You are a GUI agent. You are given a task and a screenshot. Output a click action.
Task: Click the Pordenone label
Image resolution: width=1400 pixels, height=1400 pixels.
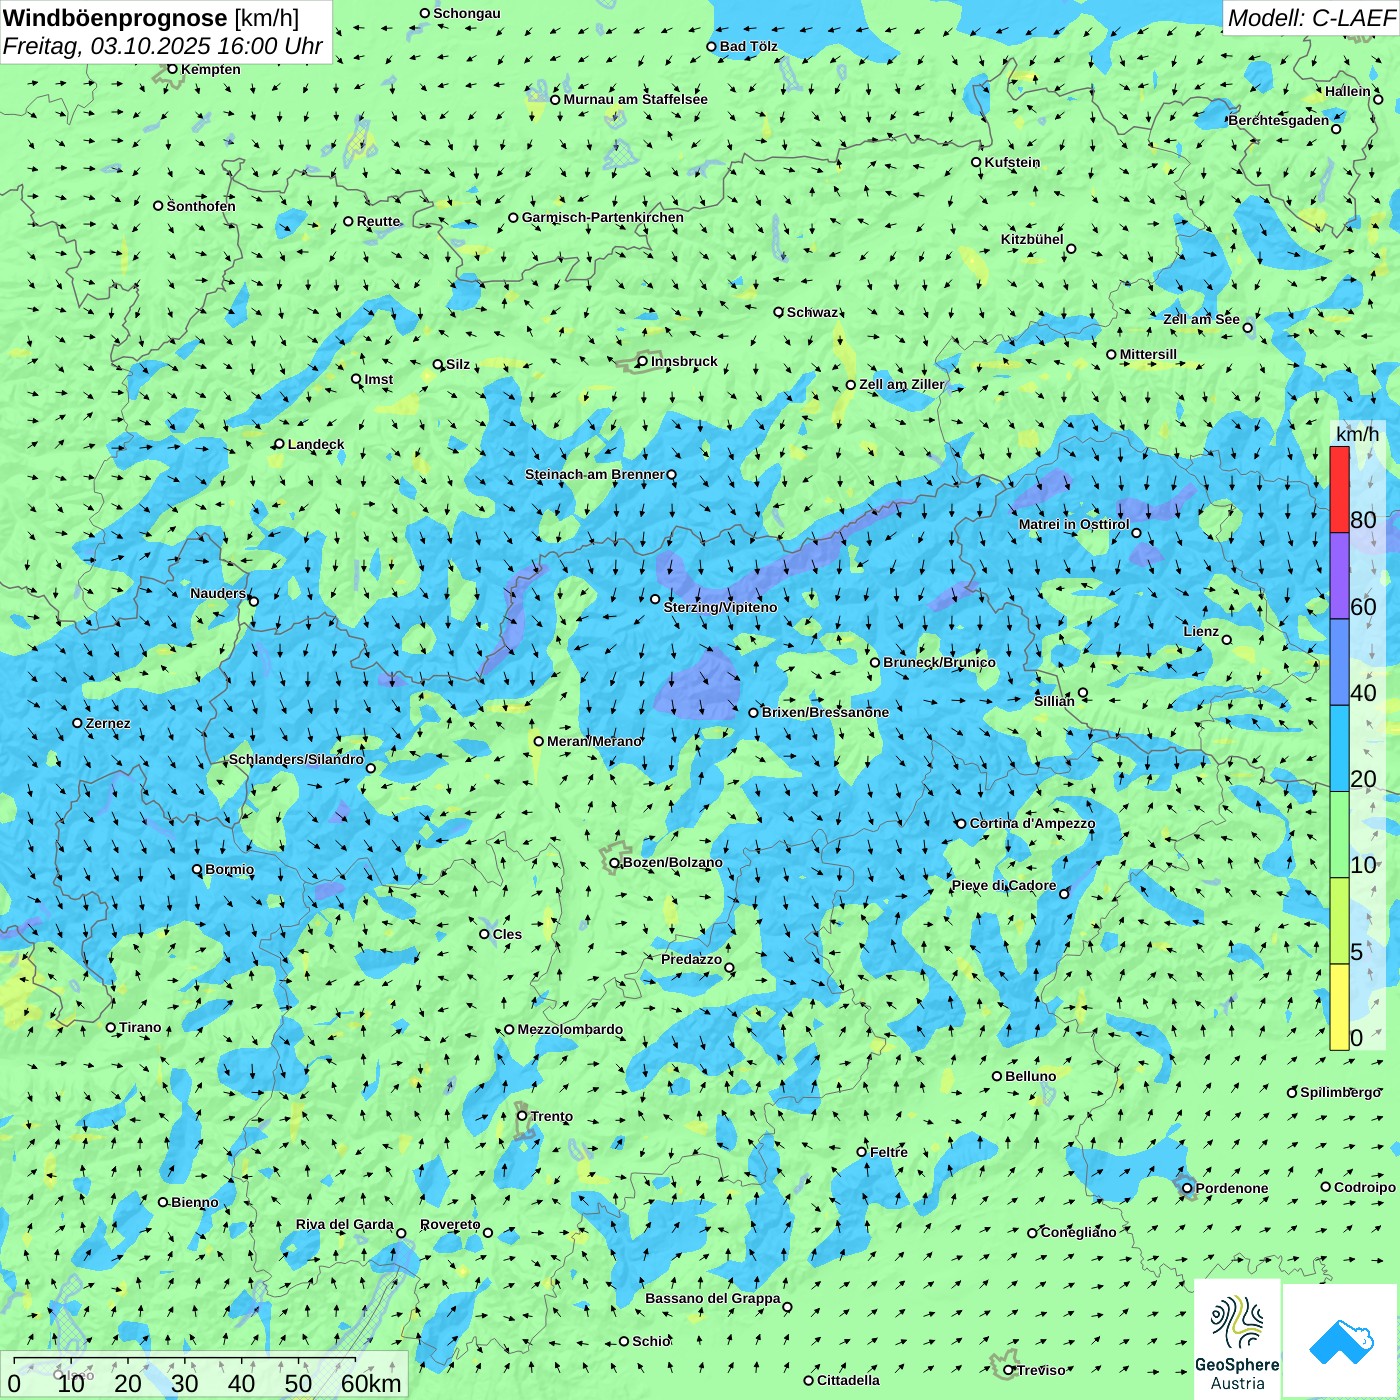point(1232,1188)
